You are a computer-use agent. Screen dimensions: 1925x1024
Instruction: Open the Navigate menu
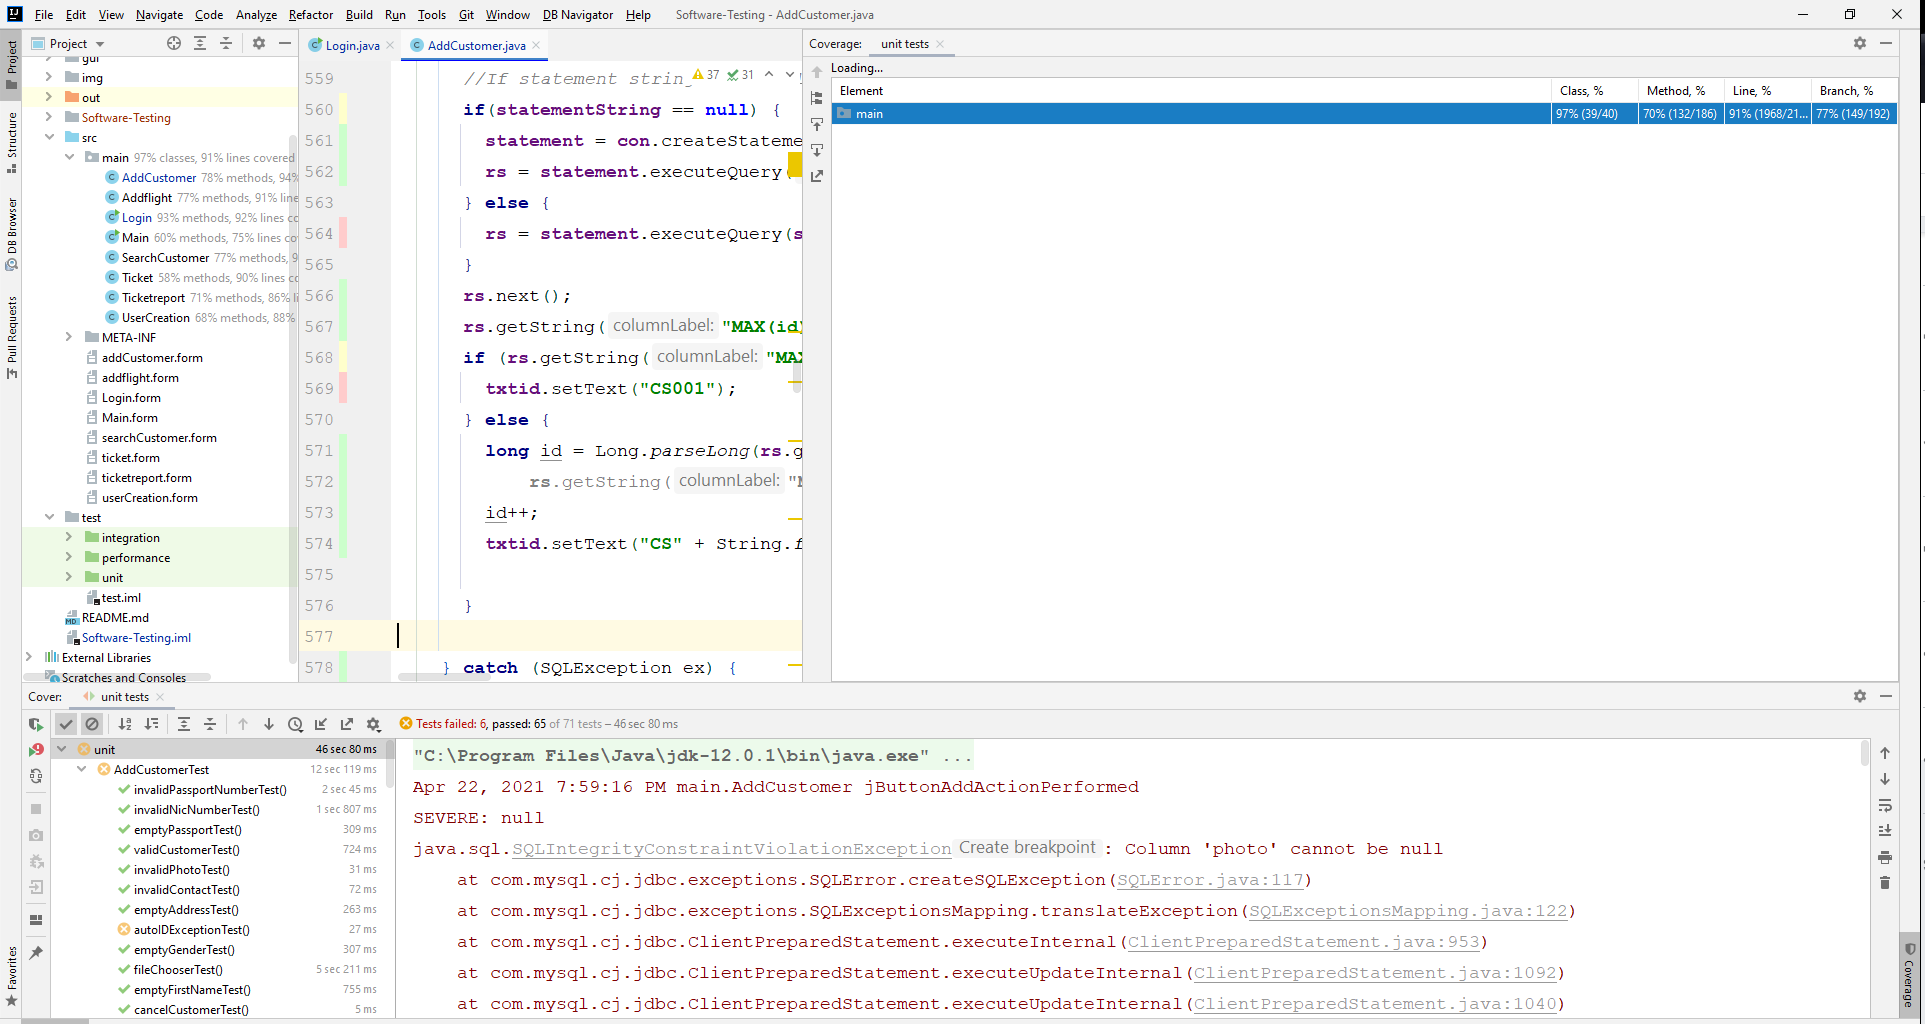[x=159, y=15]
